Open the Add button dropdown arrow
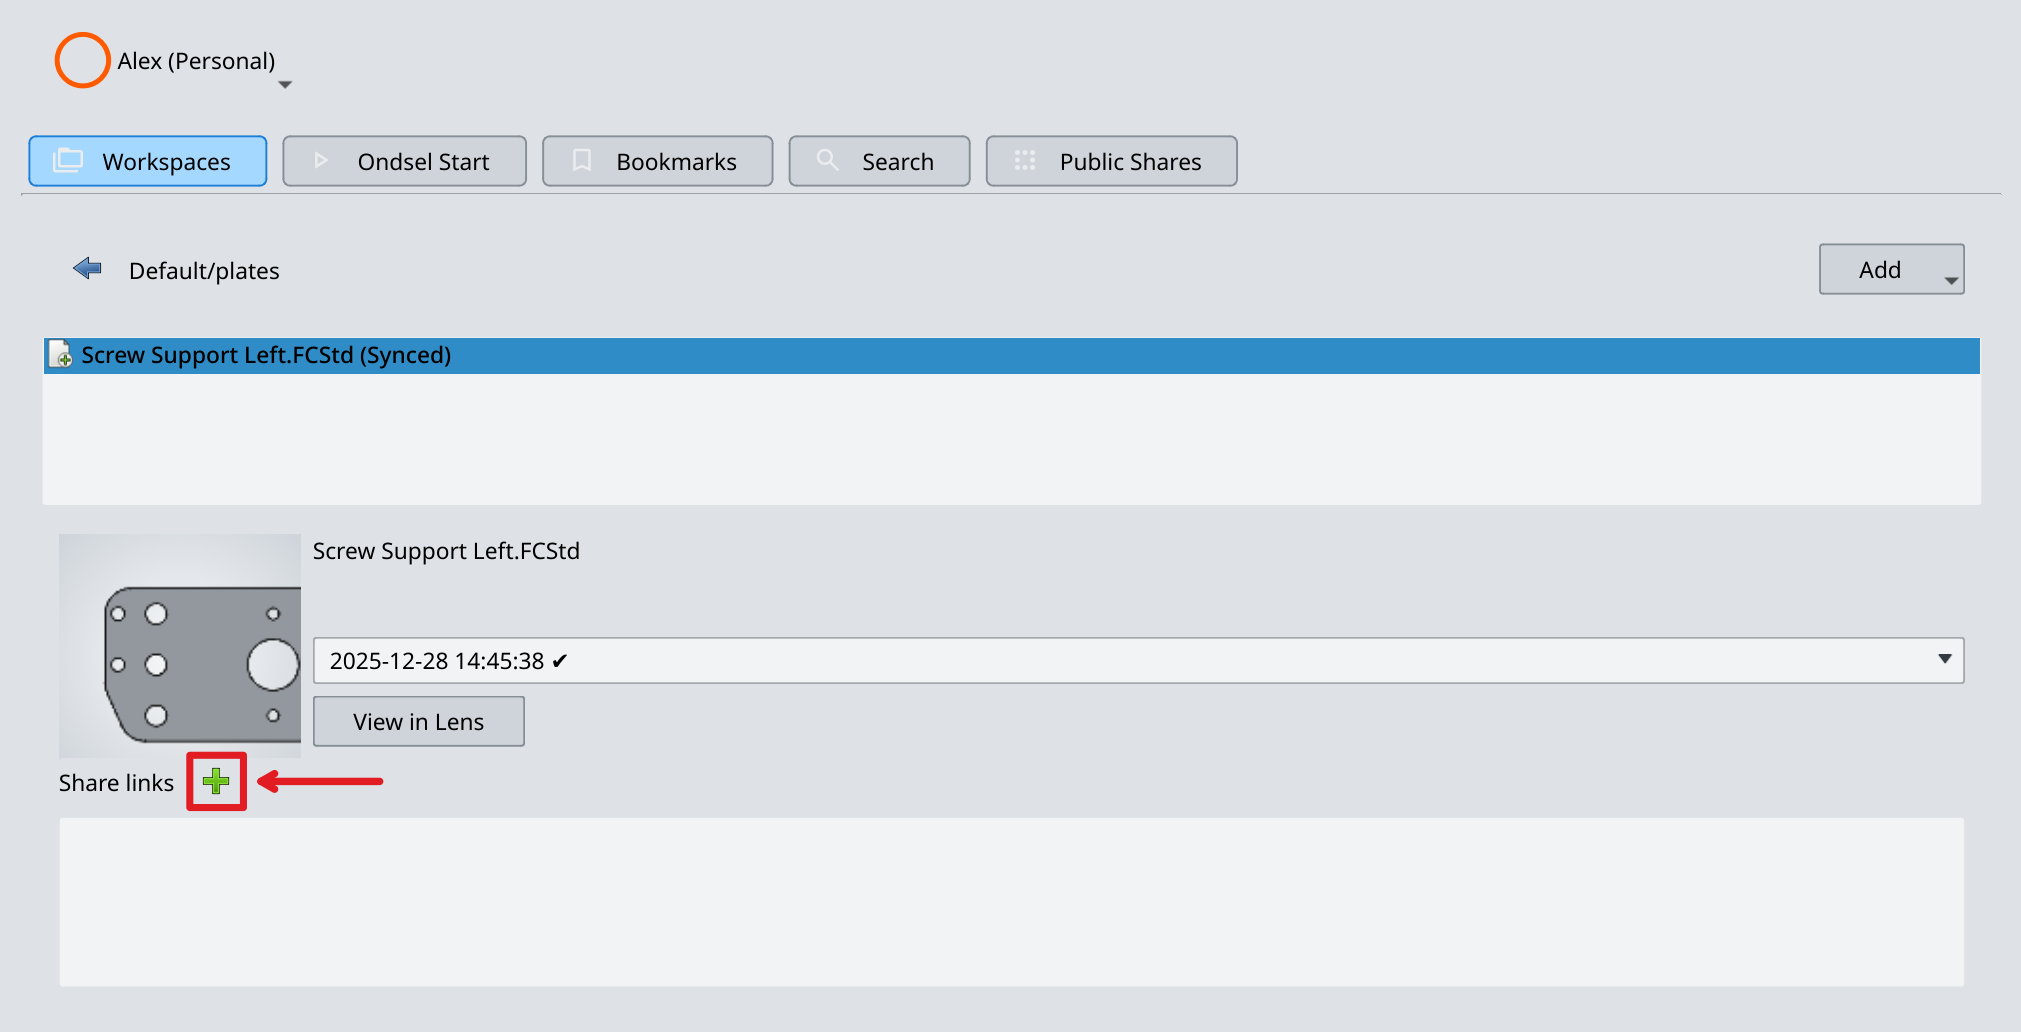This screenshot has height=1032, width=2021. [1951, 280]
